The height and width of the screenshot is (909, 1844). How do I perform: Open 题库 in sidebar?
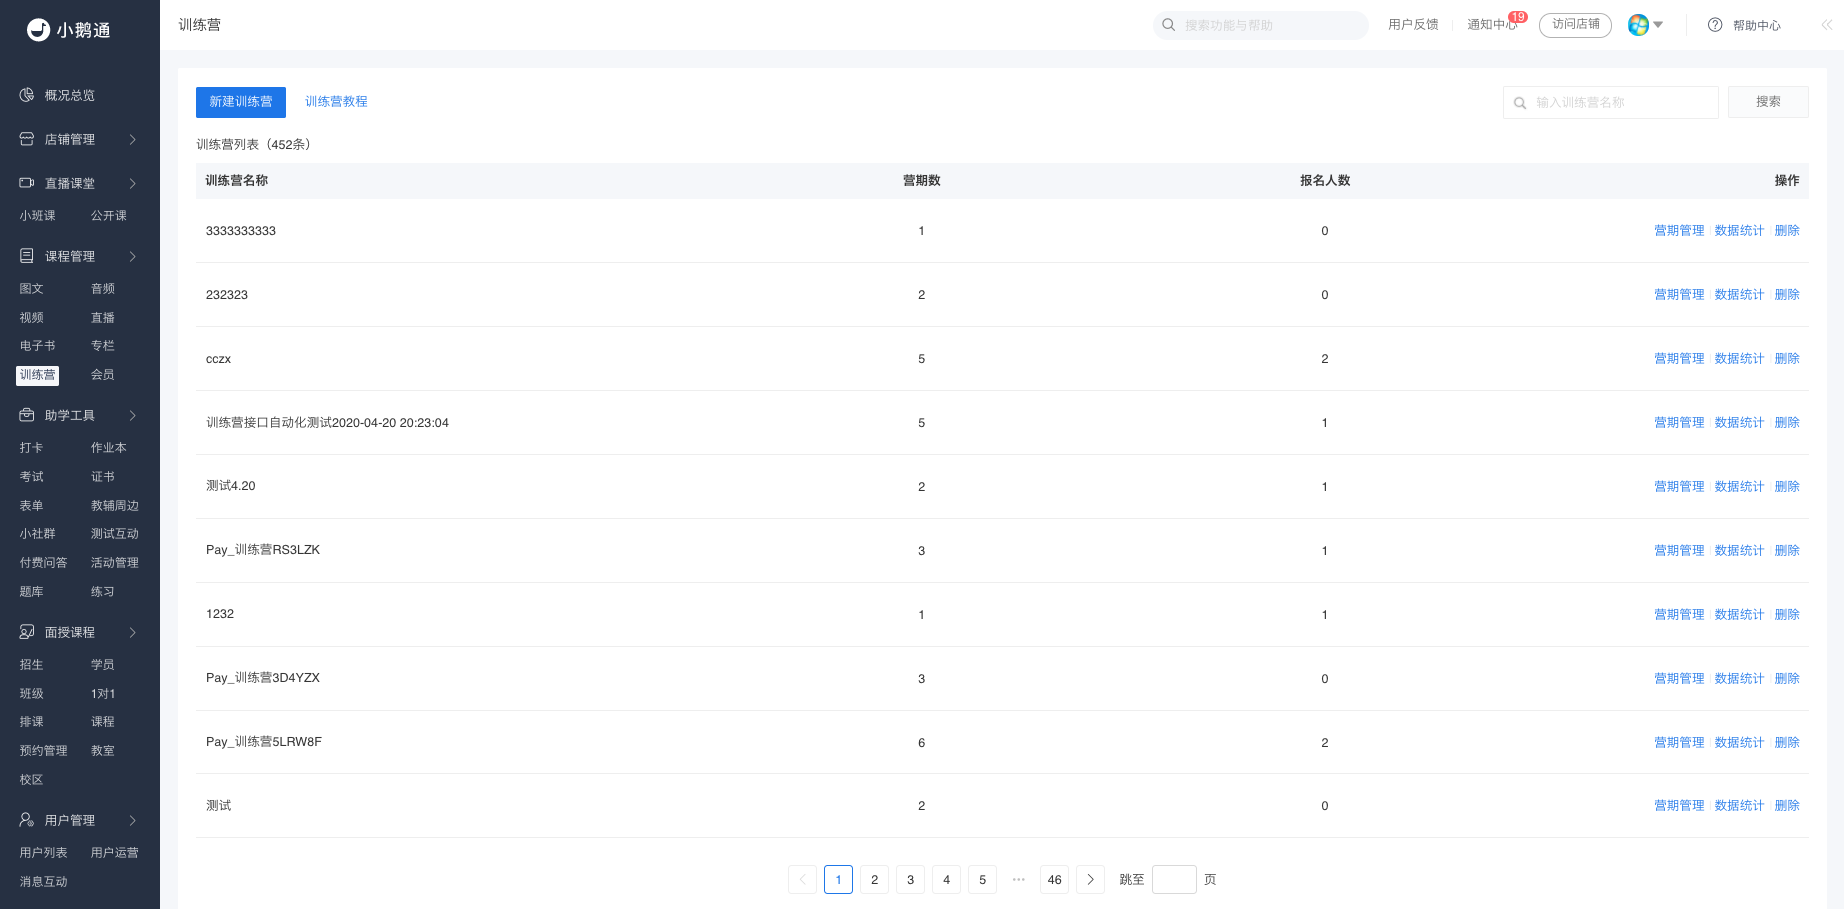tap(32, 592)
